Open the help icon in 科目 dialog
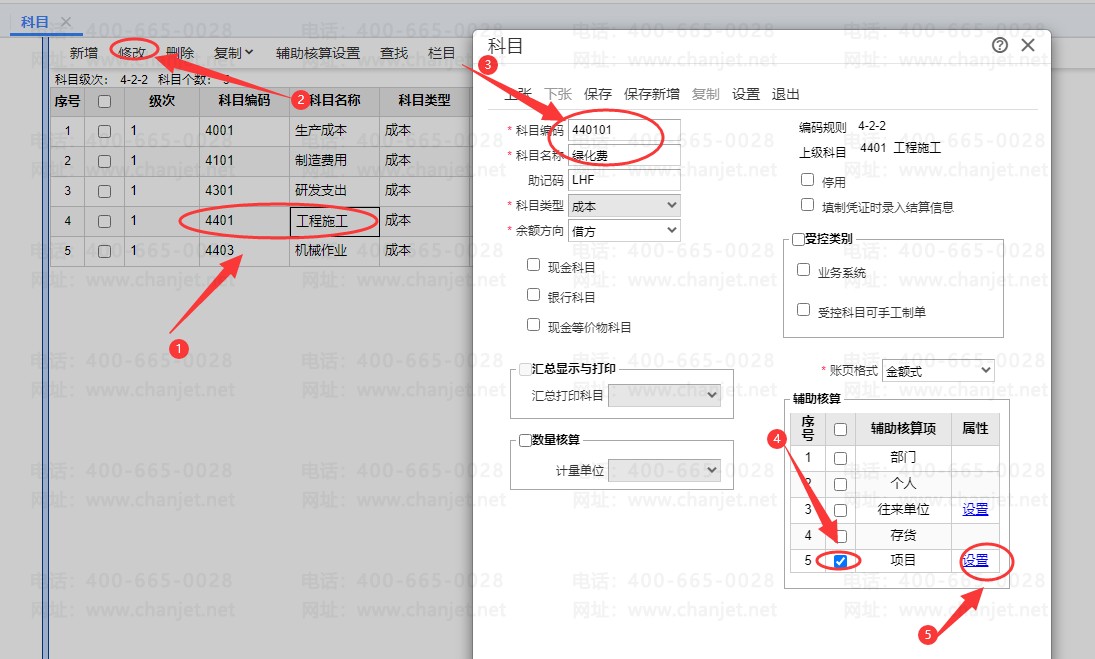1095x659 pixels. 999,45
